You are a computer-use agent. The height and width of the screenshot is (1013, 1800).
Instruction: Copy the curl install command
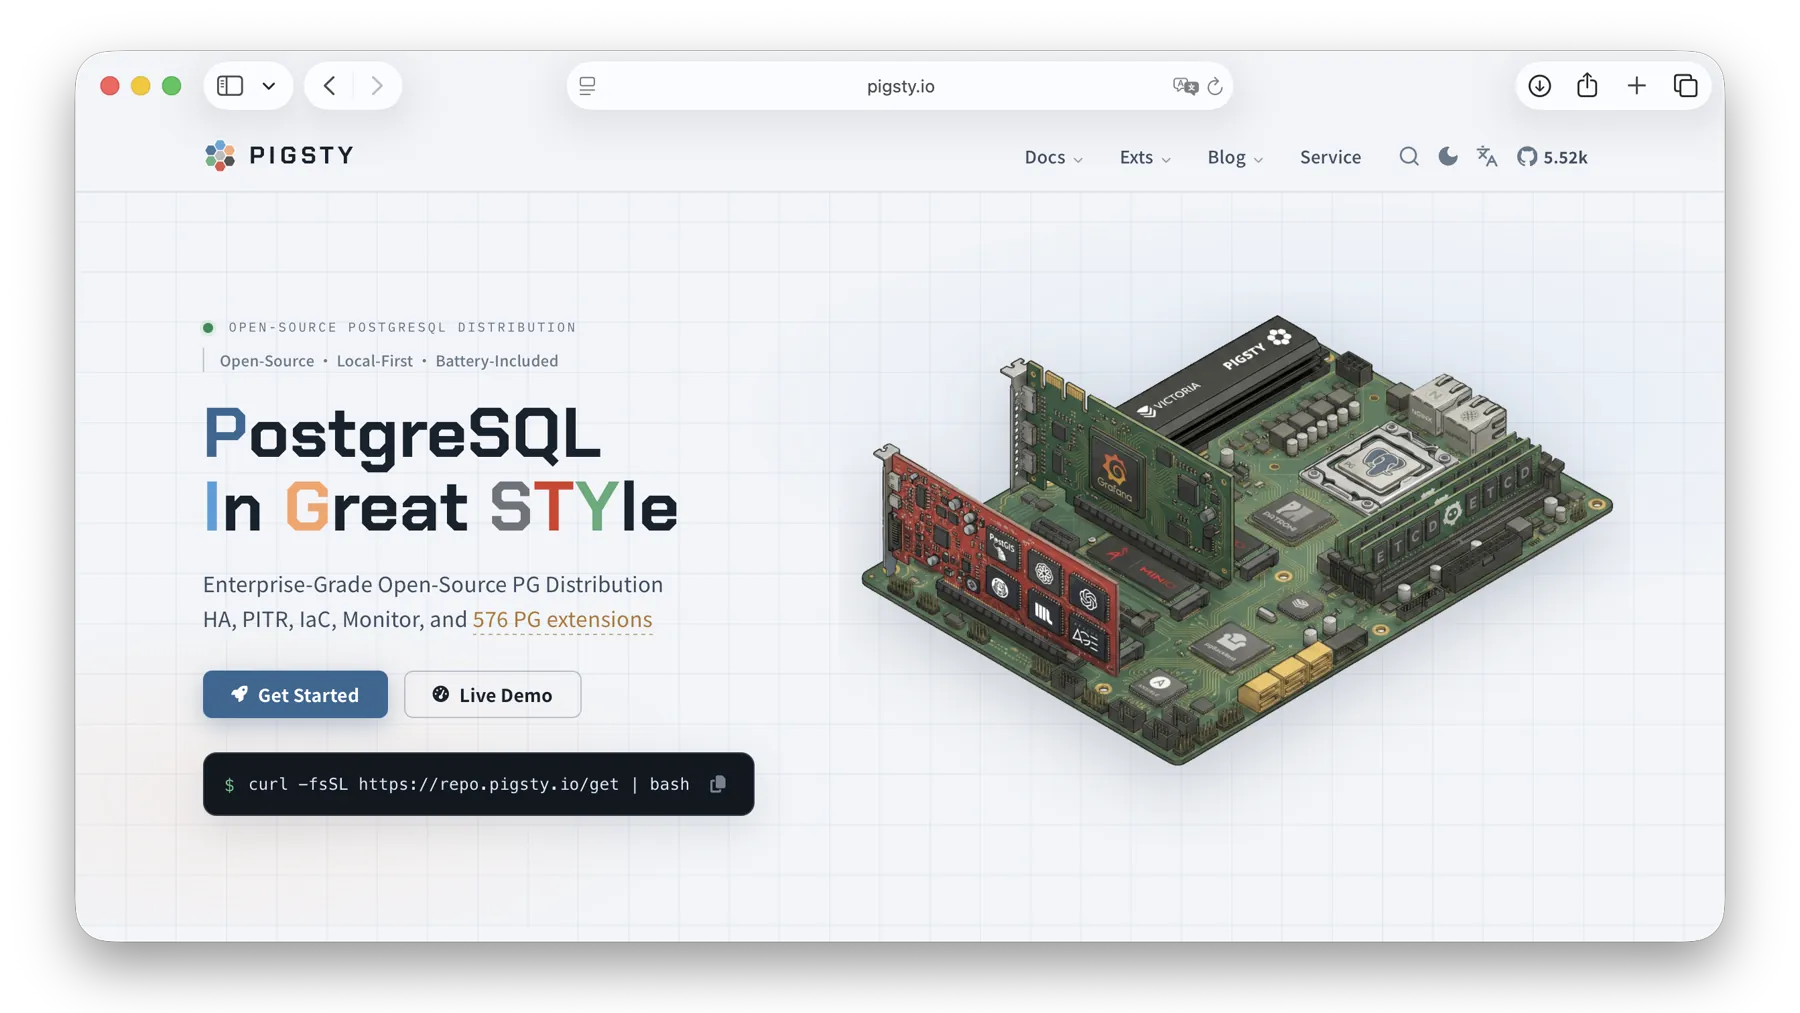point(718,784)
